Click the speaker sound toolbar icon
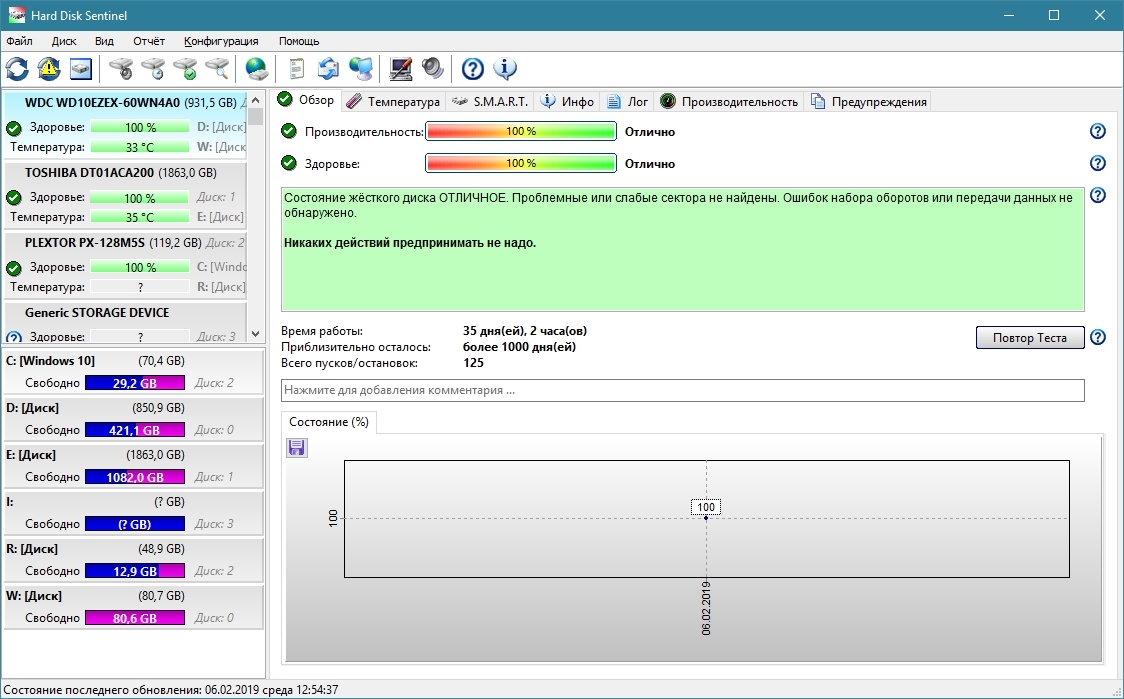The width and height of the screenshot is (1124, 699). point(432,69)
